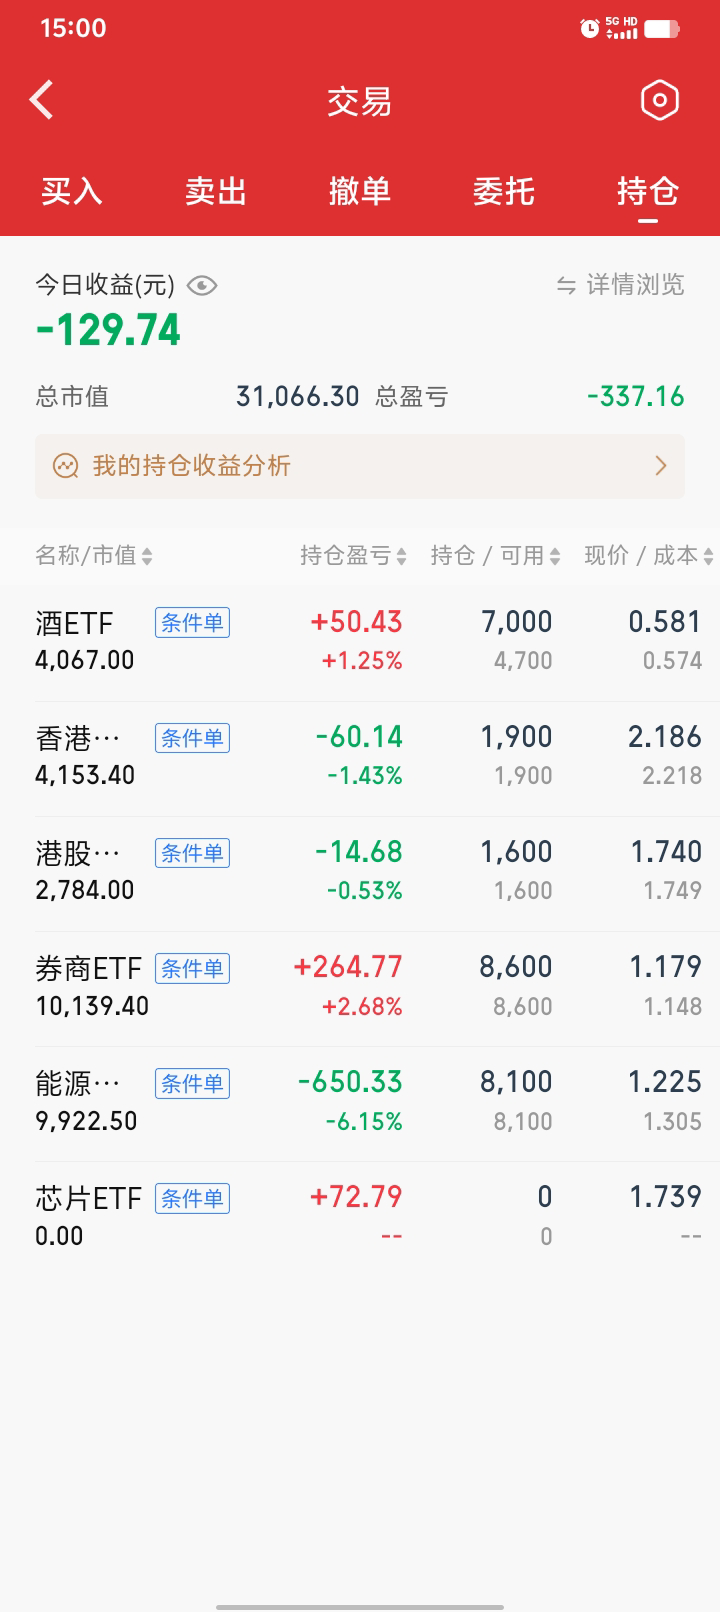Open 条件单 tag for 券商ETF
The height and width of the screenshot is (1612, 720).
click(192, 968)
